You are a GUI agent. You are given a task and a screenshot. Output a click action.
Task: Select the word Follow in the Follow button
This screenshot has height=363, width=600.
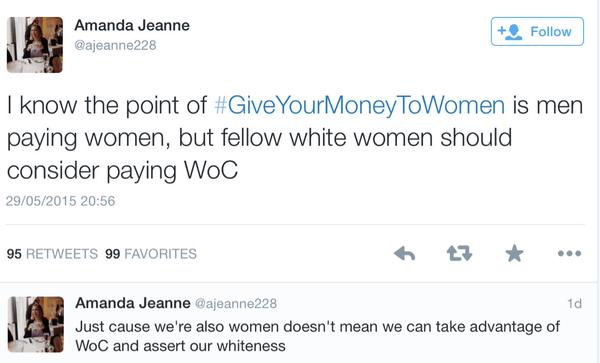551,32
